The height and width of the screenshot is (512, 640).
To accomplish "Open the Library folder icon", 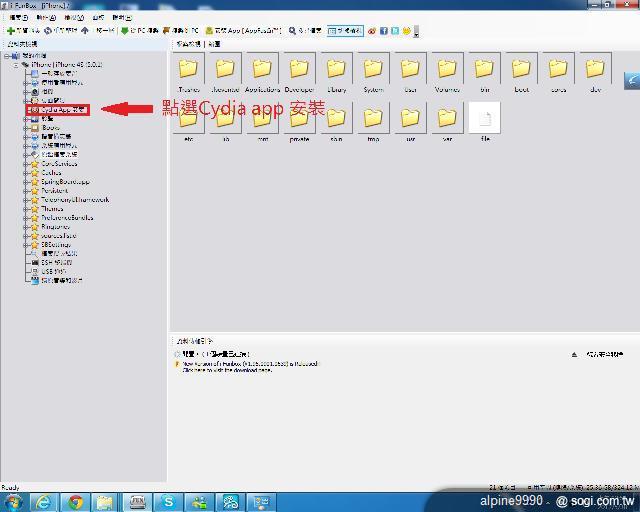I will click(x=336, y=68).
